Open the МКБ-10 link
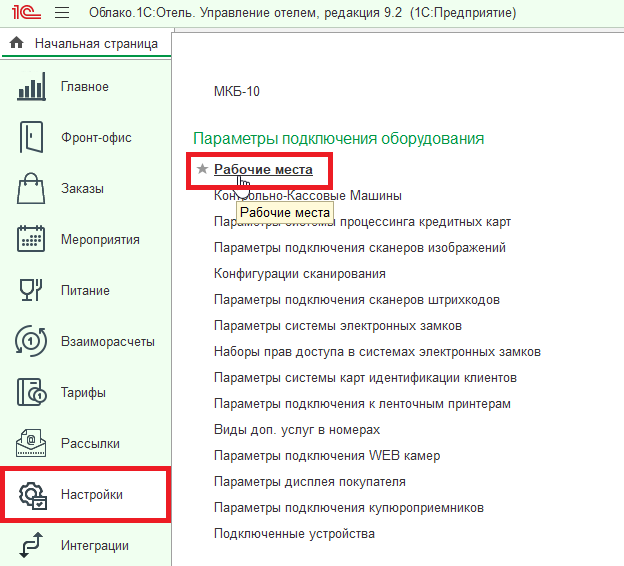The width and height of the screenshot is (624, 566). pos(237,91)
